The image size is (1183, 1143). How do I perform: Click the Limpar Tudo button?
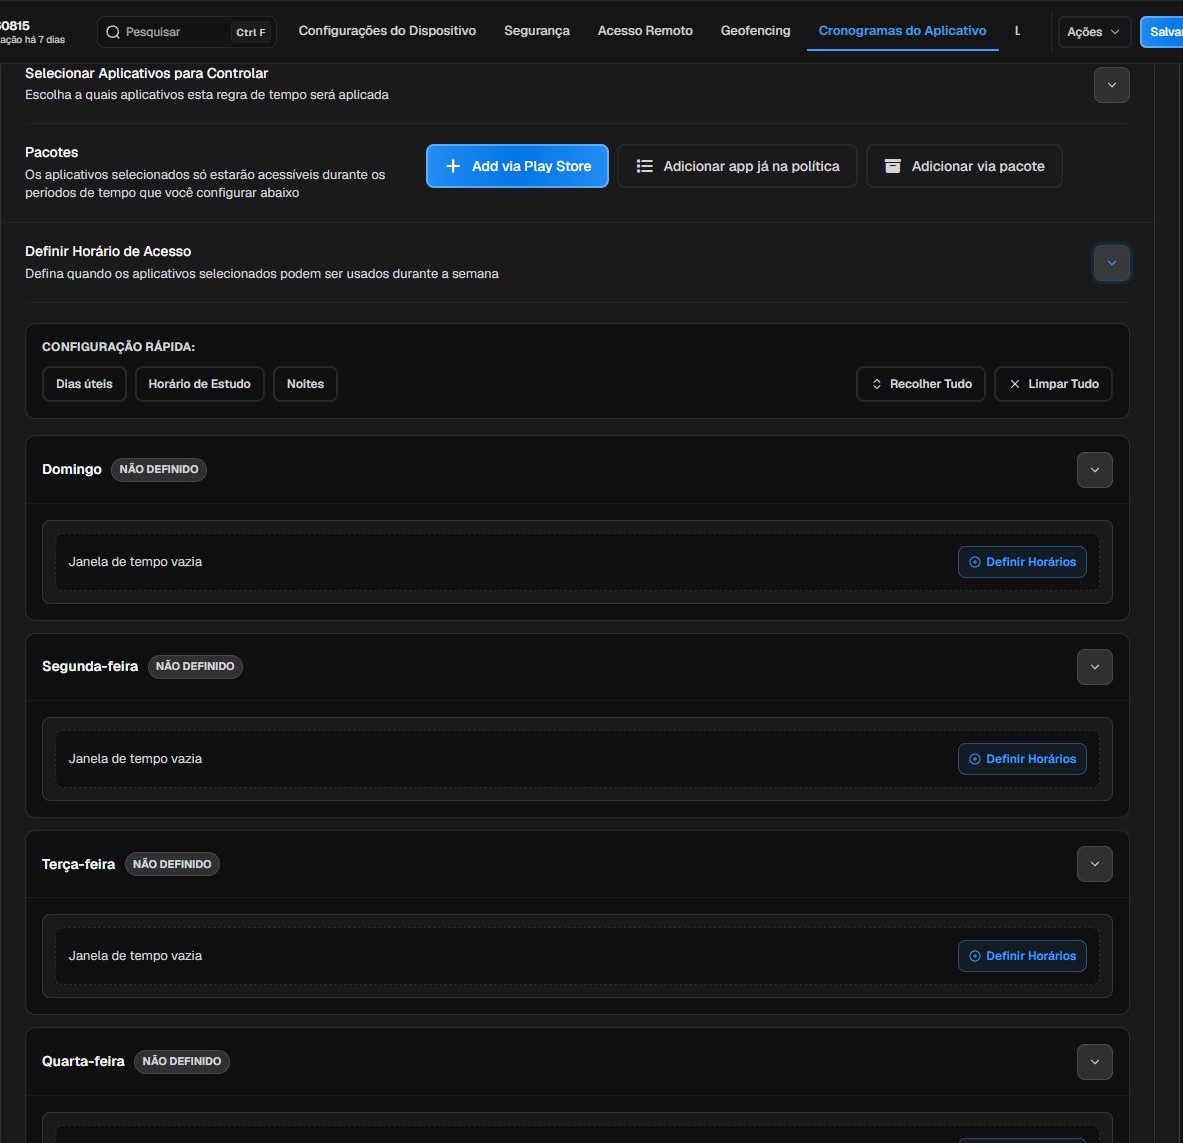(x=1053, y=384)
